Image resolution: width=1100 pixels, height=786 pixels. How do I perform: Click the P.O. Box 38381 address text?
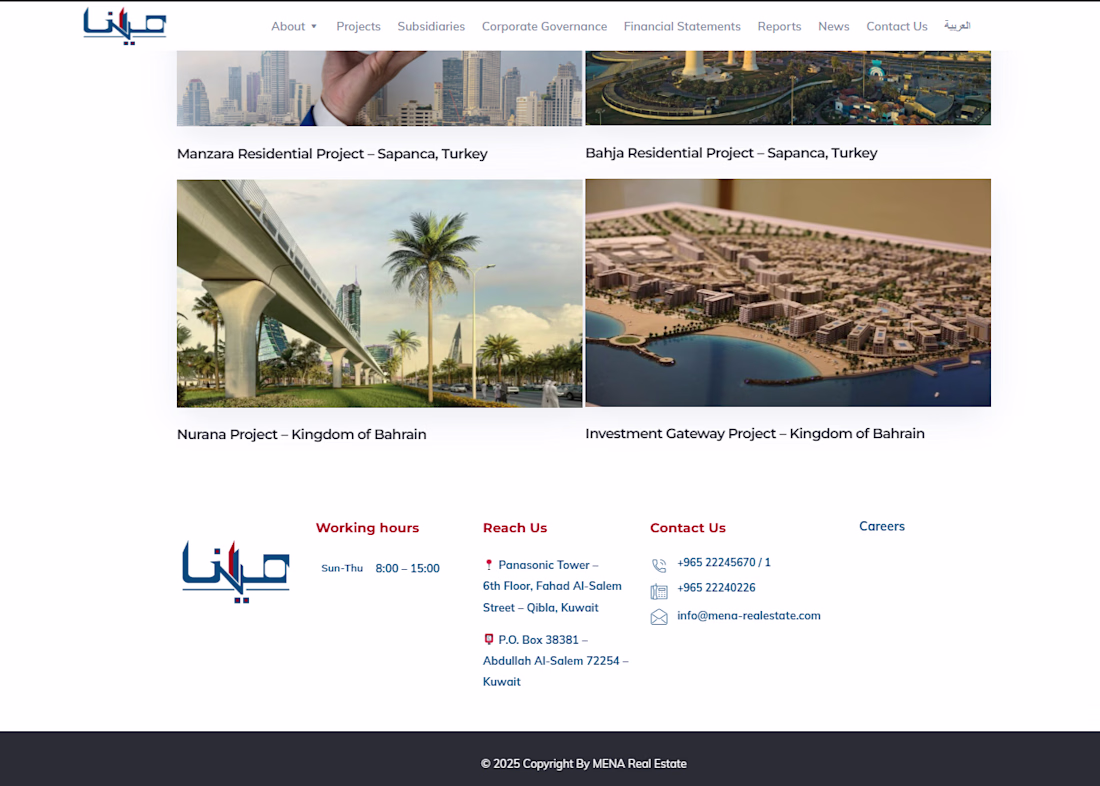point(556,660)
